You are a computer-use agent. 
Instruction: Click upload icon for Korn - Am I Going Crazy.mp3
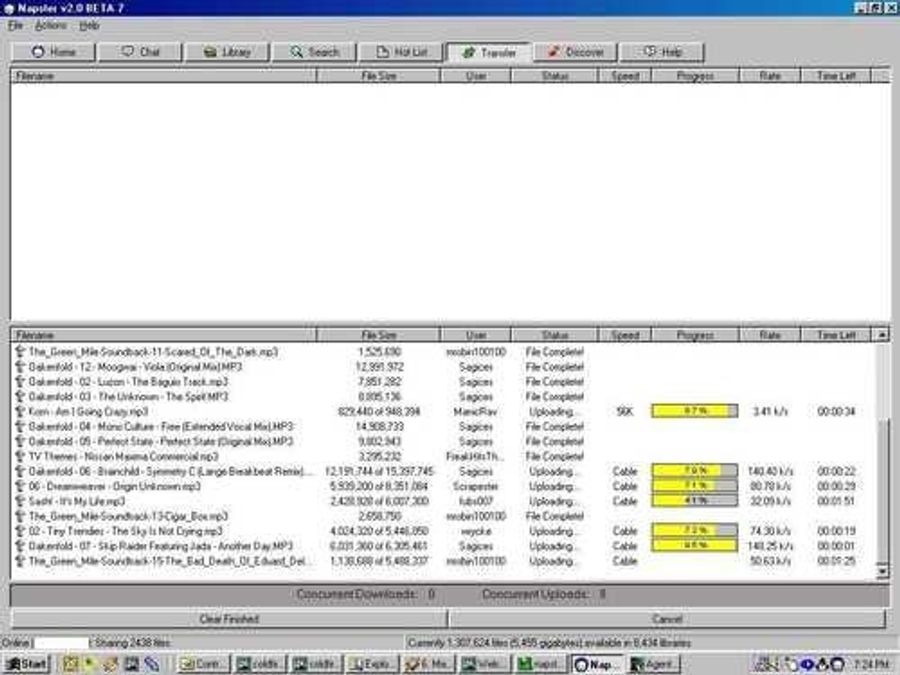pos(20,412)
